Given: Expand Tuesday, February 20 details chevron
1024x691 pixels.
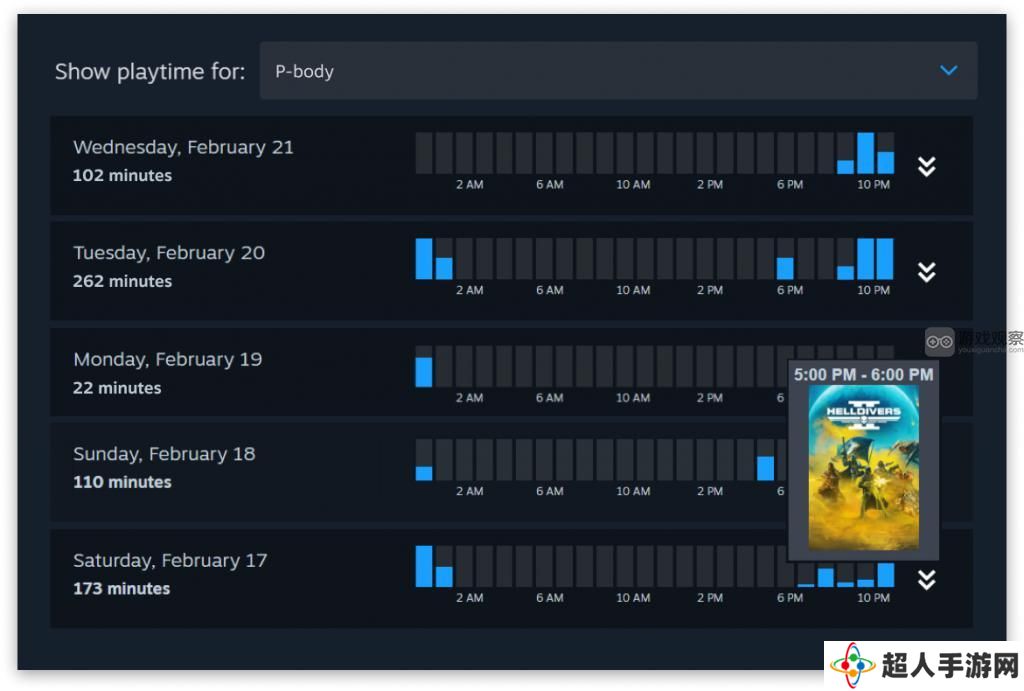Looking at the screenshot, I should coord(926,272).
